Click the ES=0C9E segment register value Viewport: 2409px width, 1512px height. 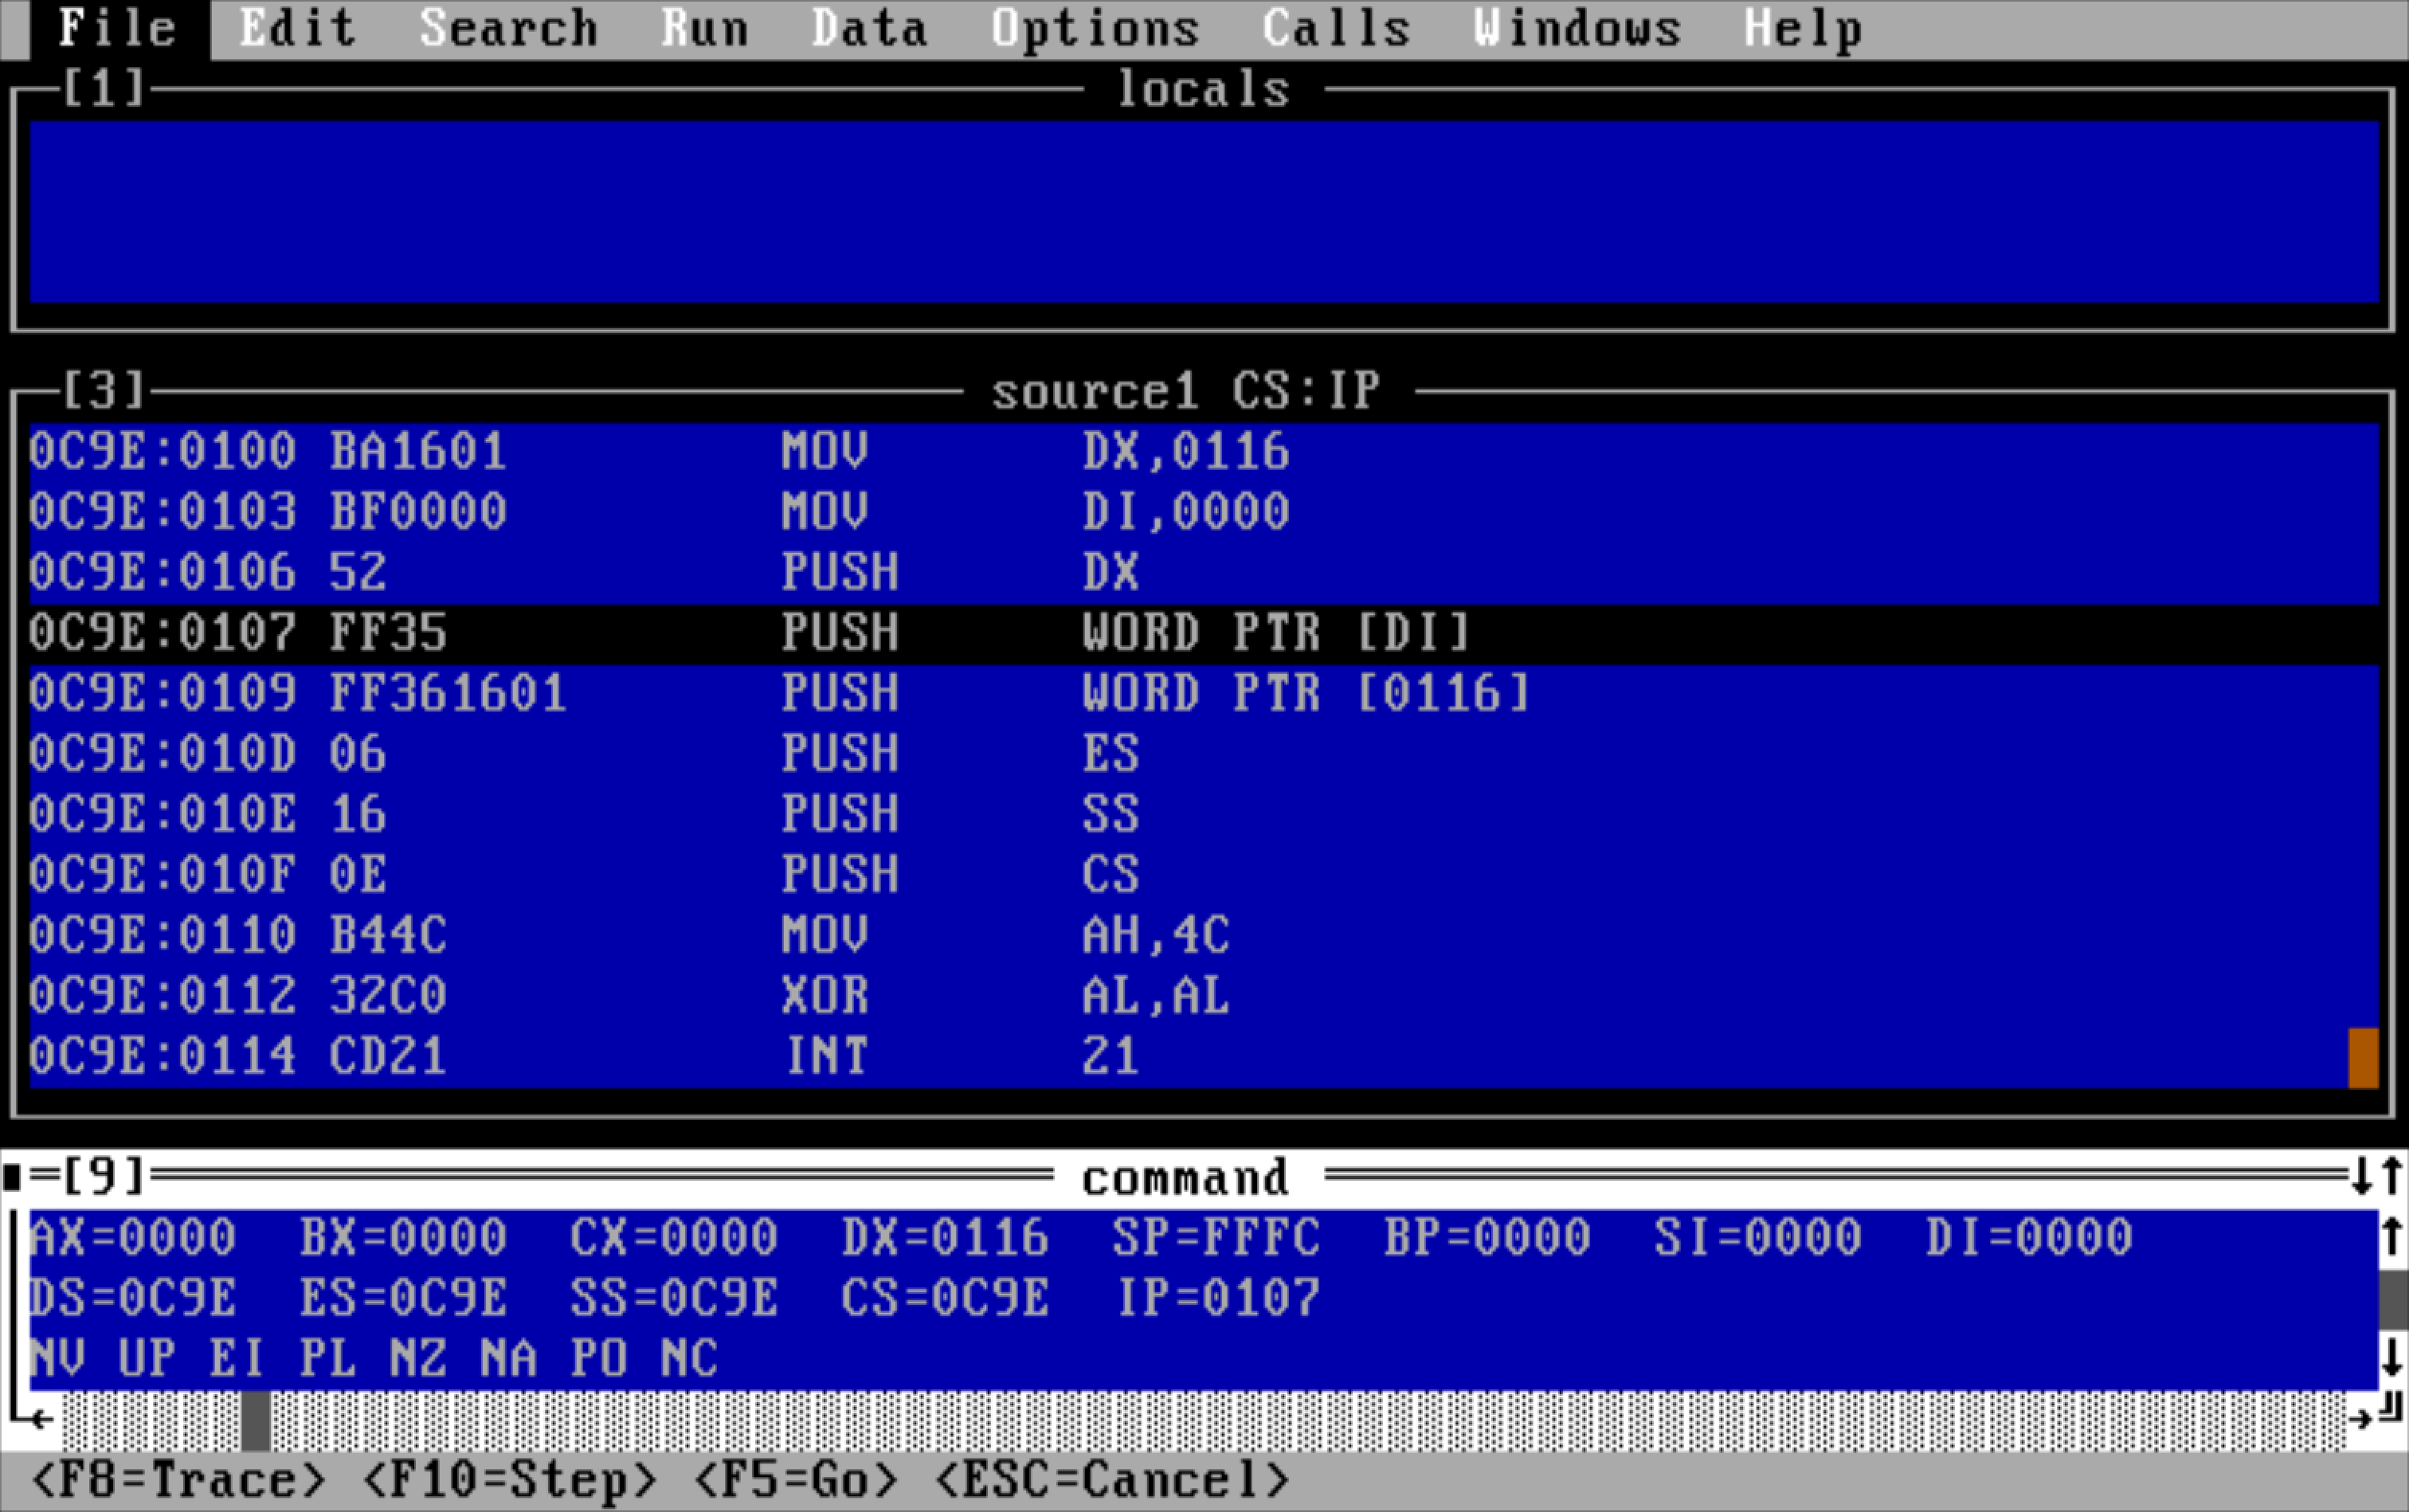(x=404, y=1298)
